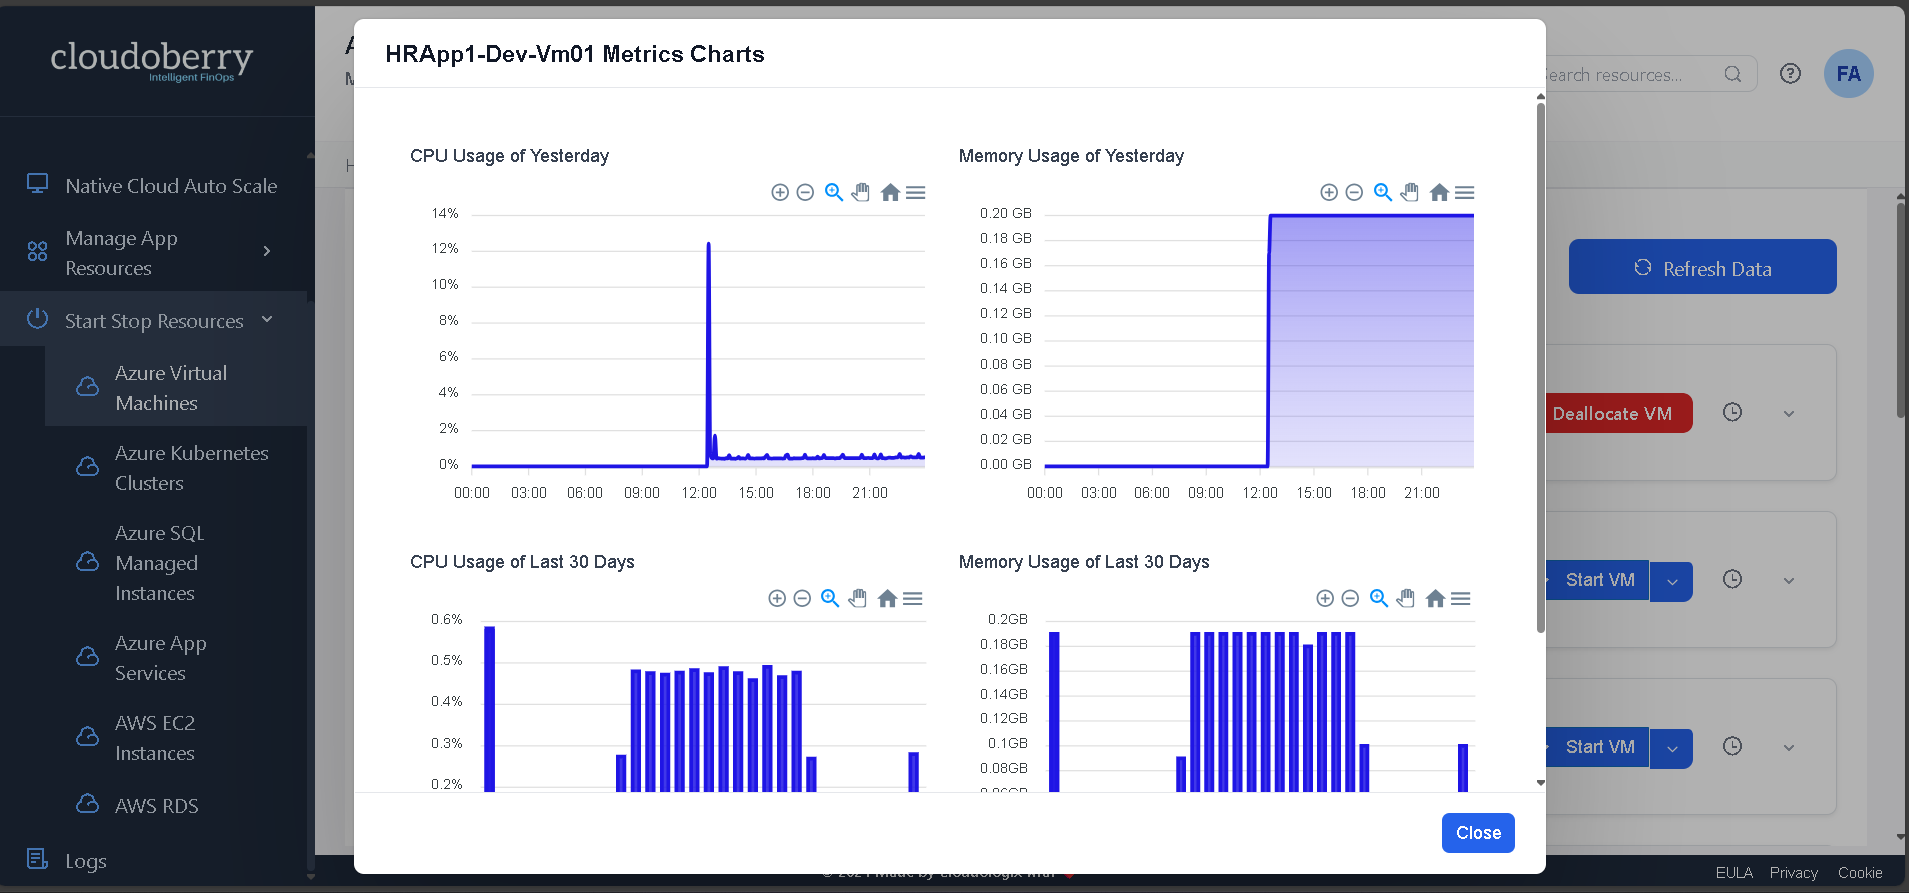
Task: Zoom out on Memory Last 30 Days chart
Action: pyautogui.click(x=1350, y=598)
